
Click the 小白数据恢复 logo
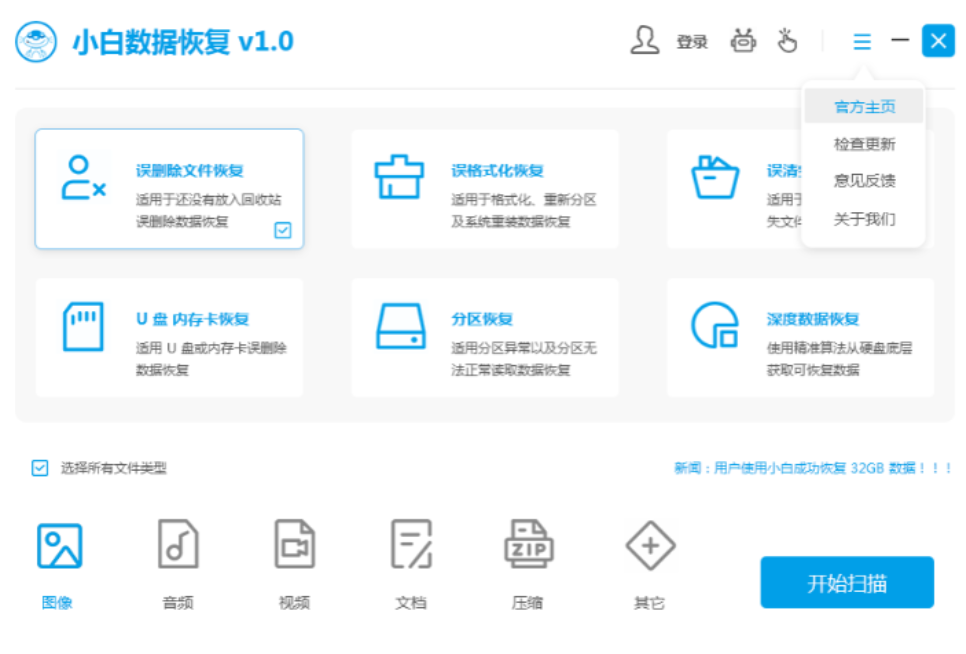(x=34, y=41)
